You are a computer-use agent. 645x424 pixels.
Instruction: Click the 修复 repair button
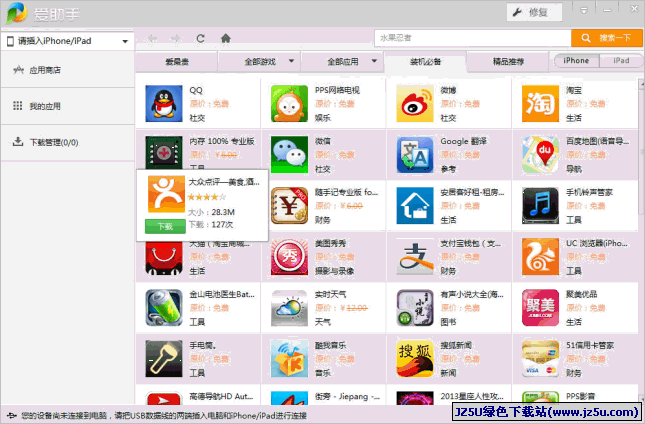coord(534,12)
